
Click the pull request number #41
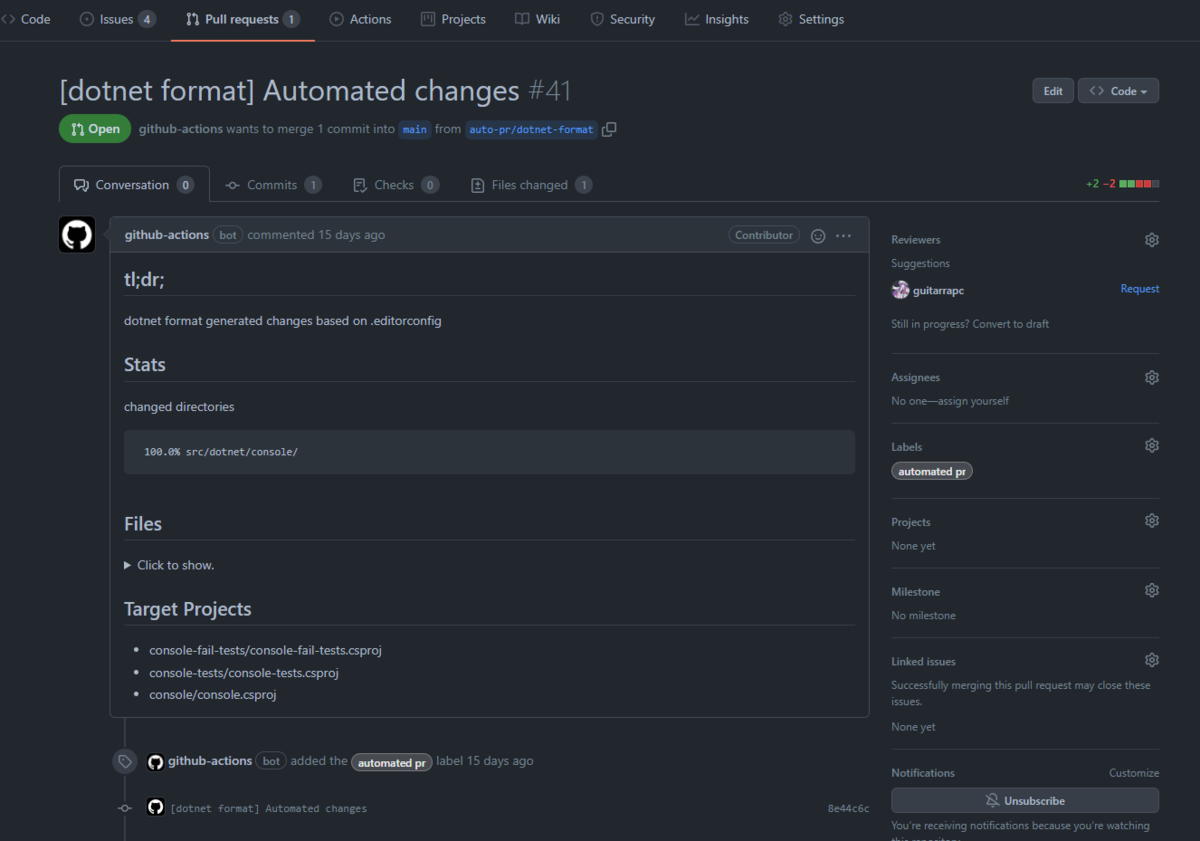549,91
